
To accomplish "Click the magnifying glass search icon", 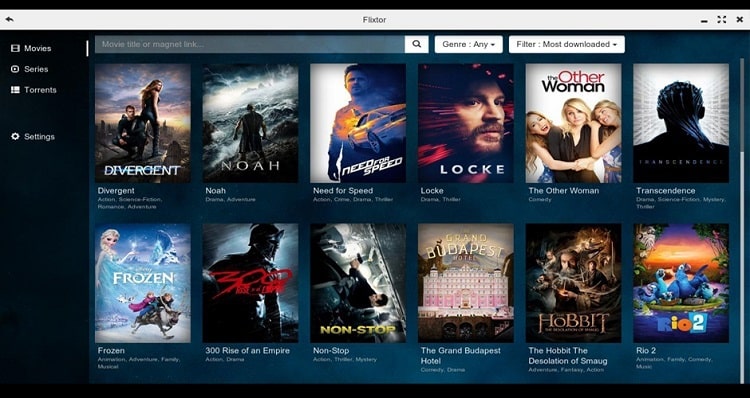I will pos(417,44).
